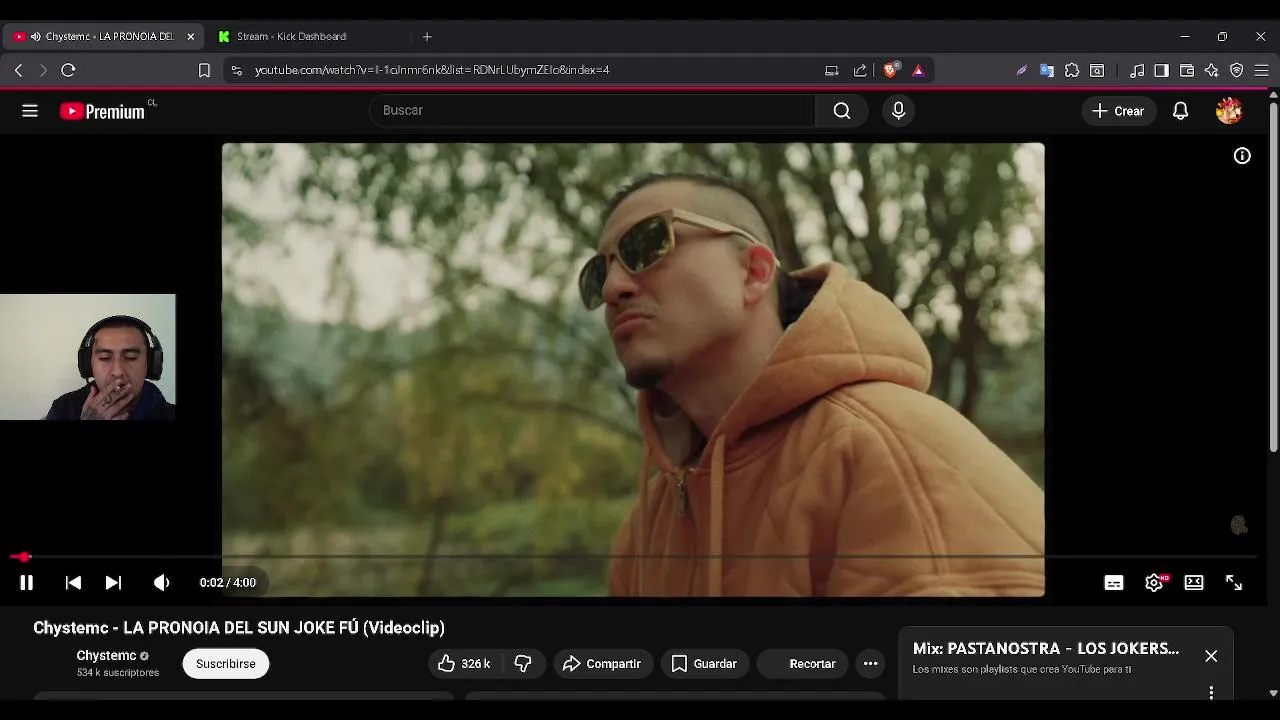
Task: Open media playback control music icon
Action: (x=1137, y=70)
